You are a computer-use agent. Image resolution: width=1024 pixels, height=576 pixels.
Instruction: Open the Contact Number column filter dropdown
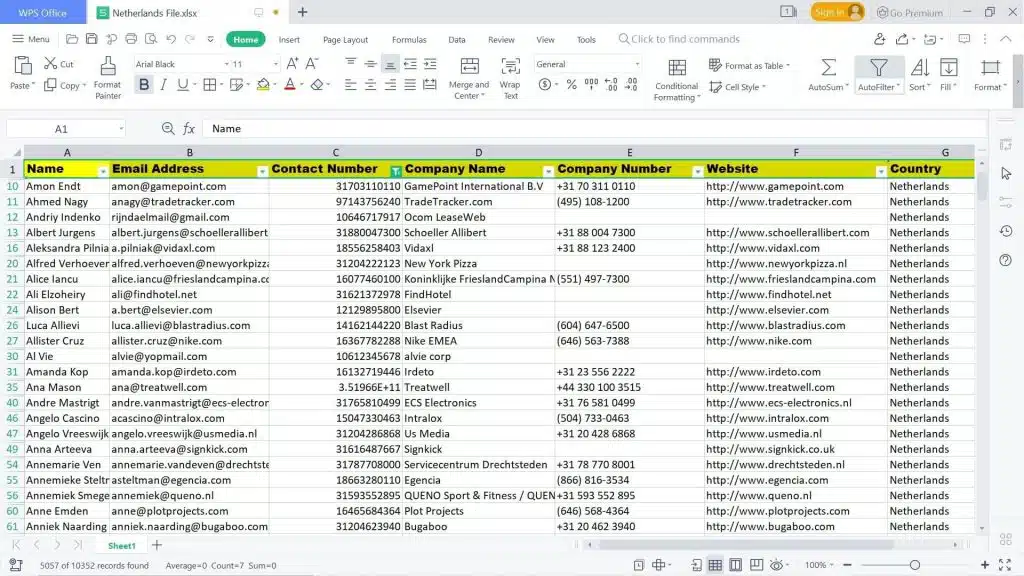point(396,171)
